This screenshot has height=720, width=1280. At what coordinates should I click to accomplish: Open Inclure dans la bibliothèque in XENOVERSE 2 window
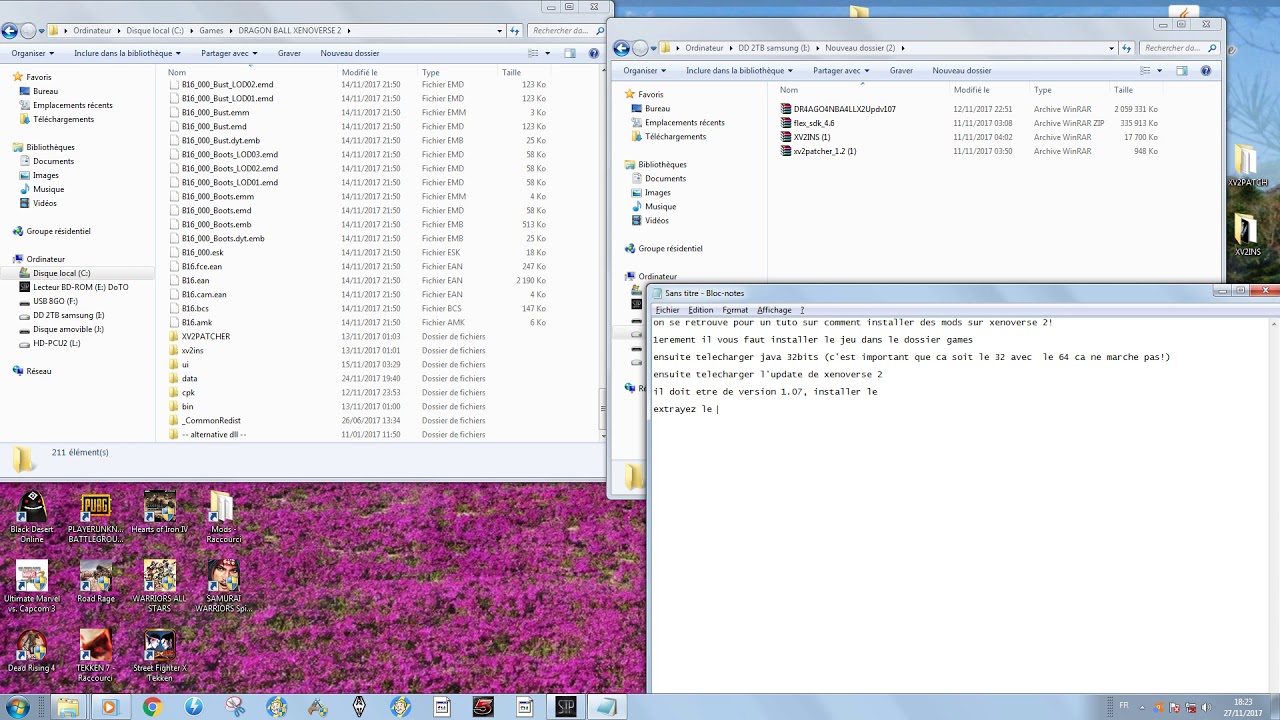click(127, 53)
